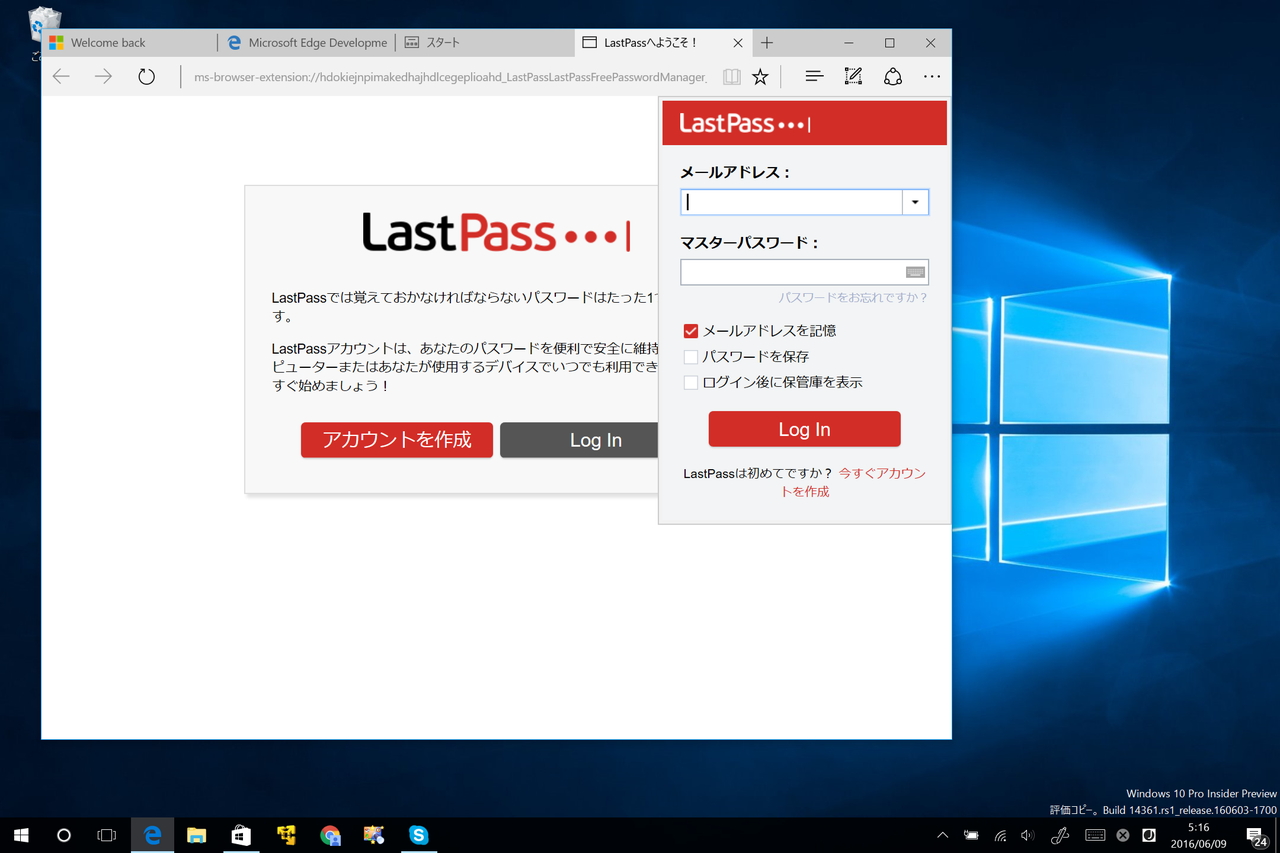
Task: Refresh the current page
Action: click(x=146, y=76)
